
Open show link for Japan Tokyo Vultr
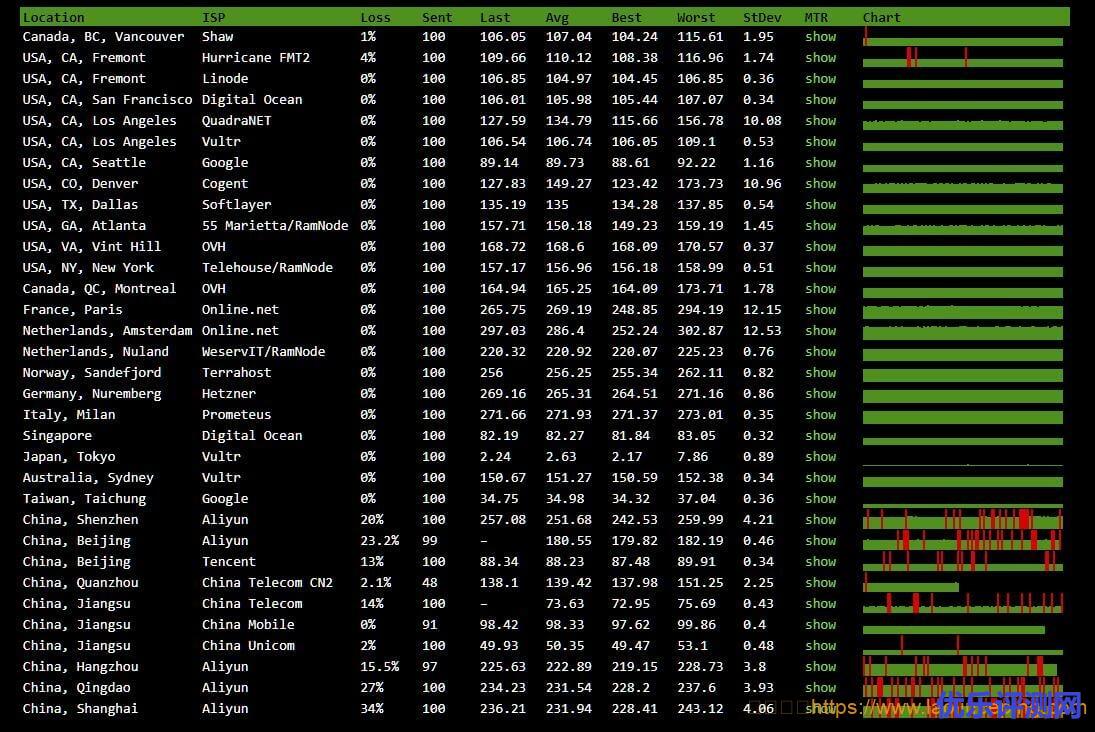coord(820,456)
